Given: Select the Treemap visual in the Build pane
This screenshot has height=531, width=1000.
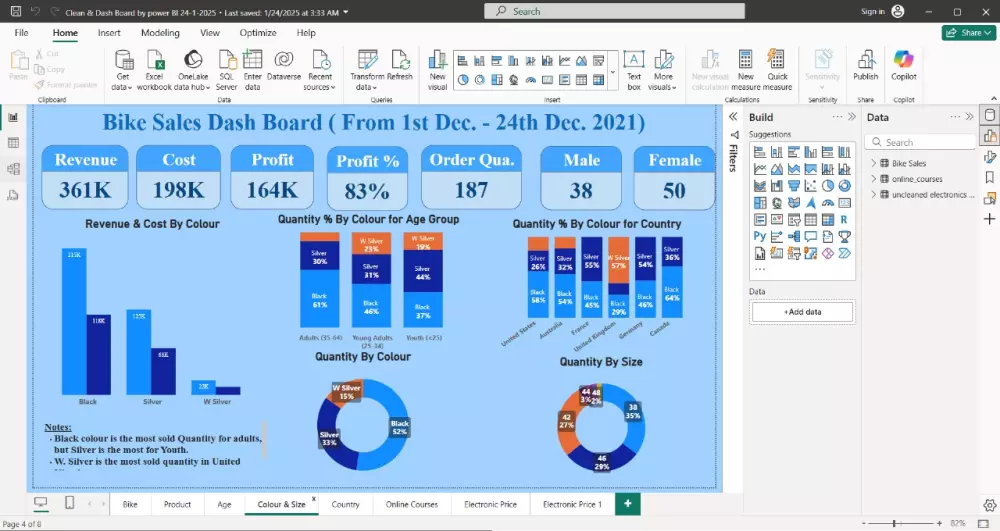Looking at the screenshot, I should pyautogui.click(x=760, y=203).
